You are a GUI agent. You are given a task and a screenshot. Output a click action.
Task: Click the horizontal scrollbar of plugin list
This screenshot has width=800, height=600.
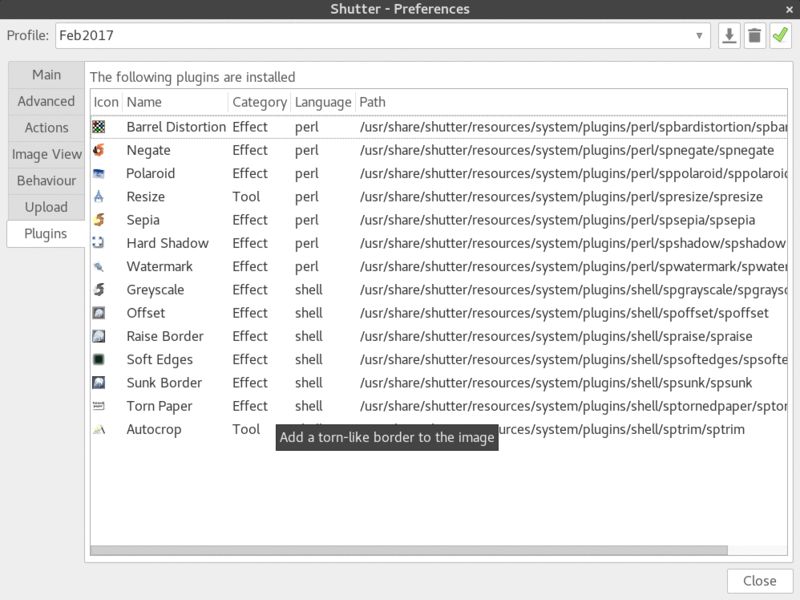(x=409, y=551)
